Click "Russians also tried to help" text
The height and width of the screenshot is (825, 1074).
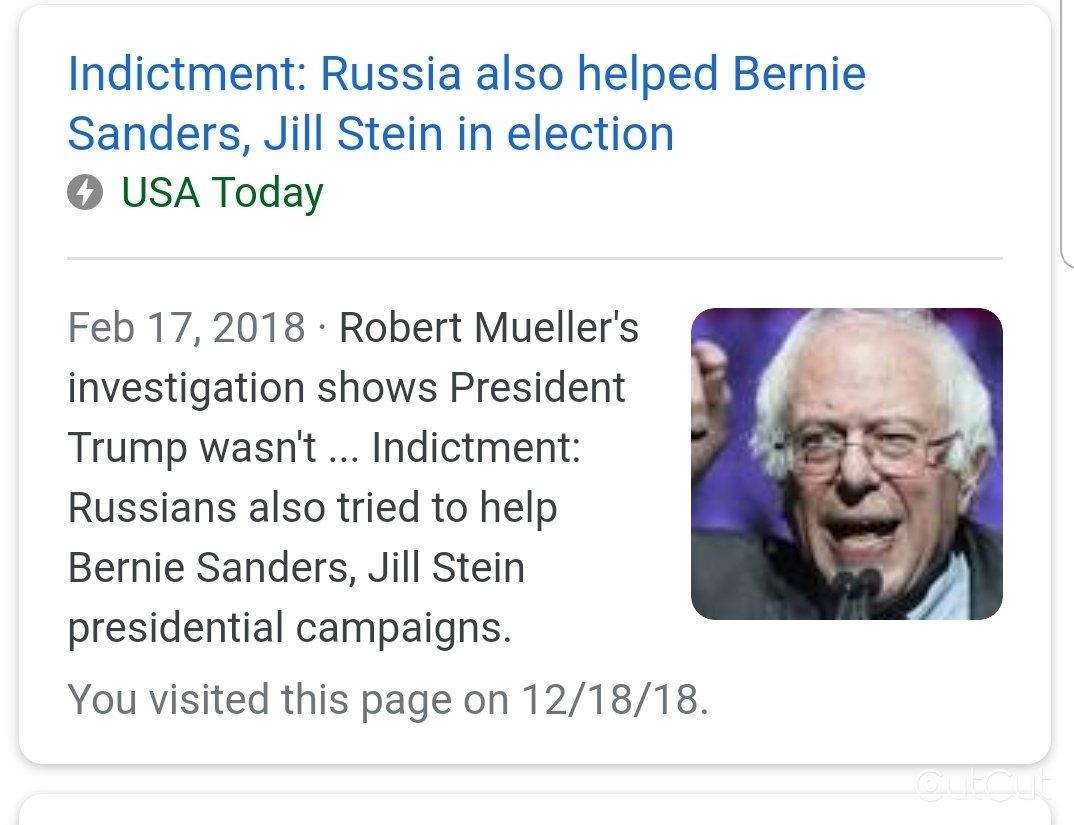pos(313,508)
